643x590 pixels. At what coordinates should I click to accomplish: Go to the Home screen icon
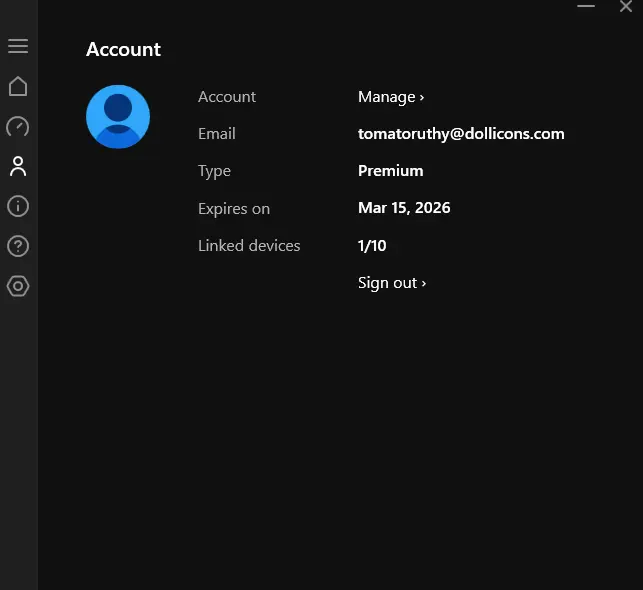(x=18, y=86)
